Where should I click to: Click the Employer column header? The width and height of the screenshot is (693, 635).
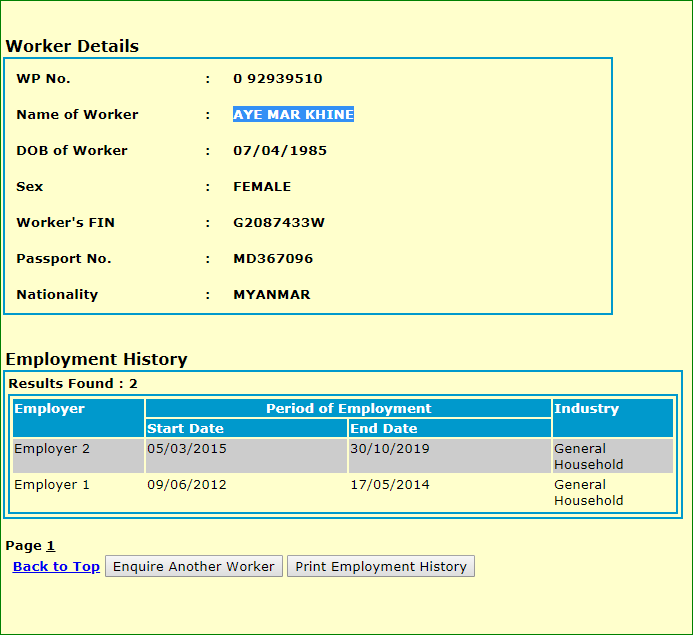pos(49,409)
